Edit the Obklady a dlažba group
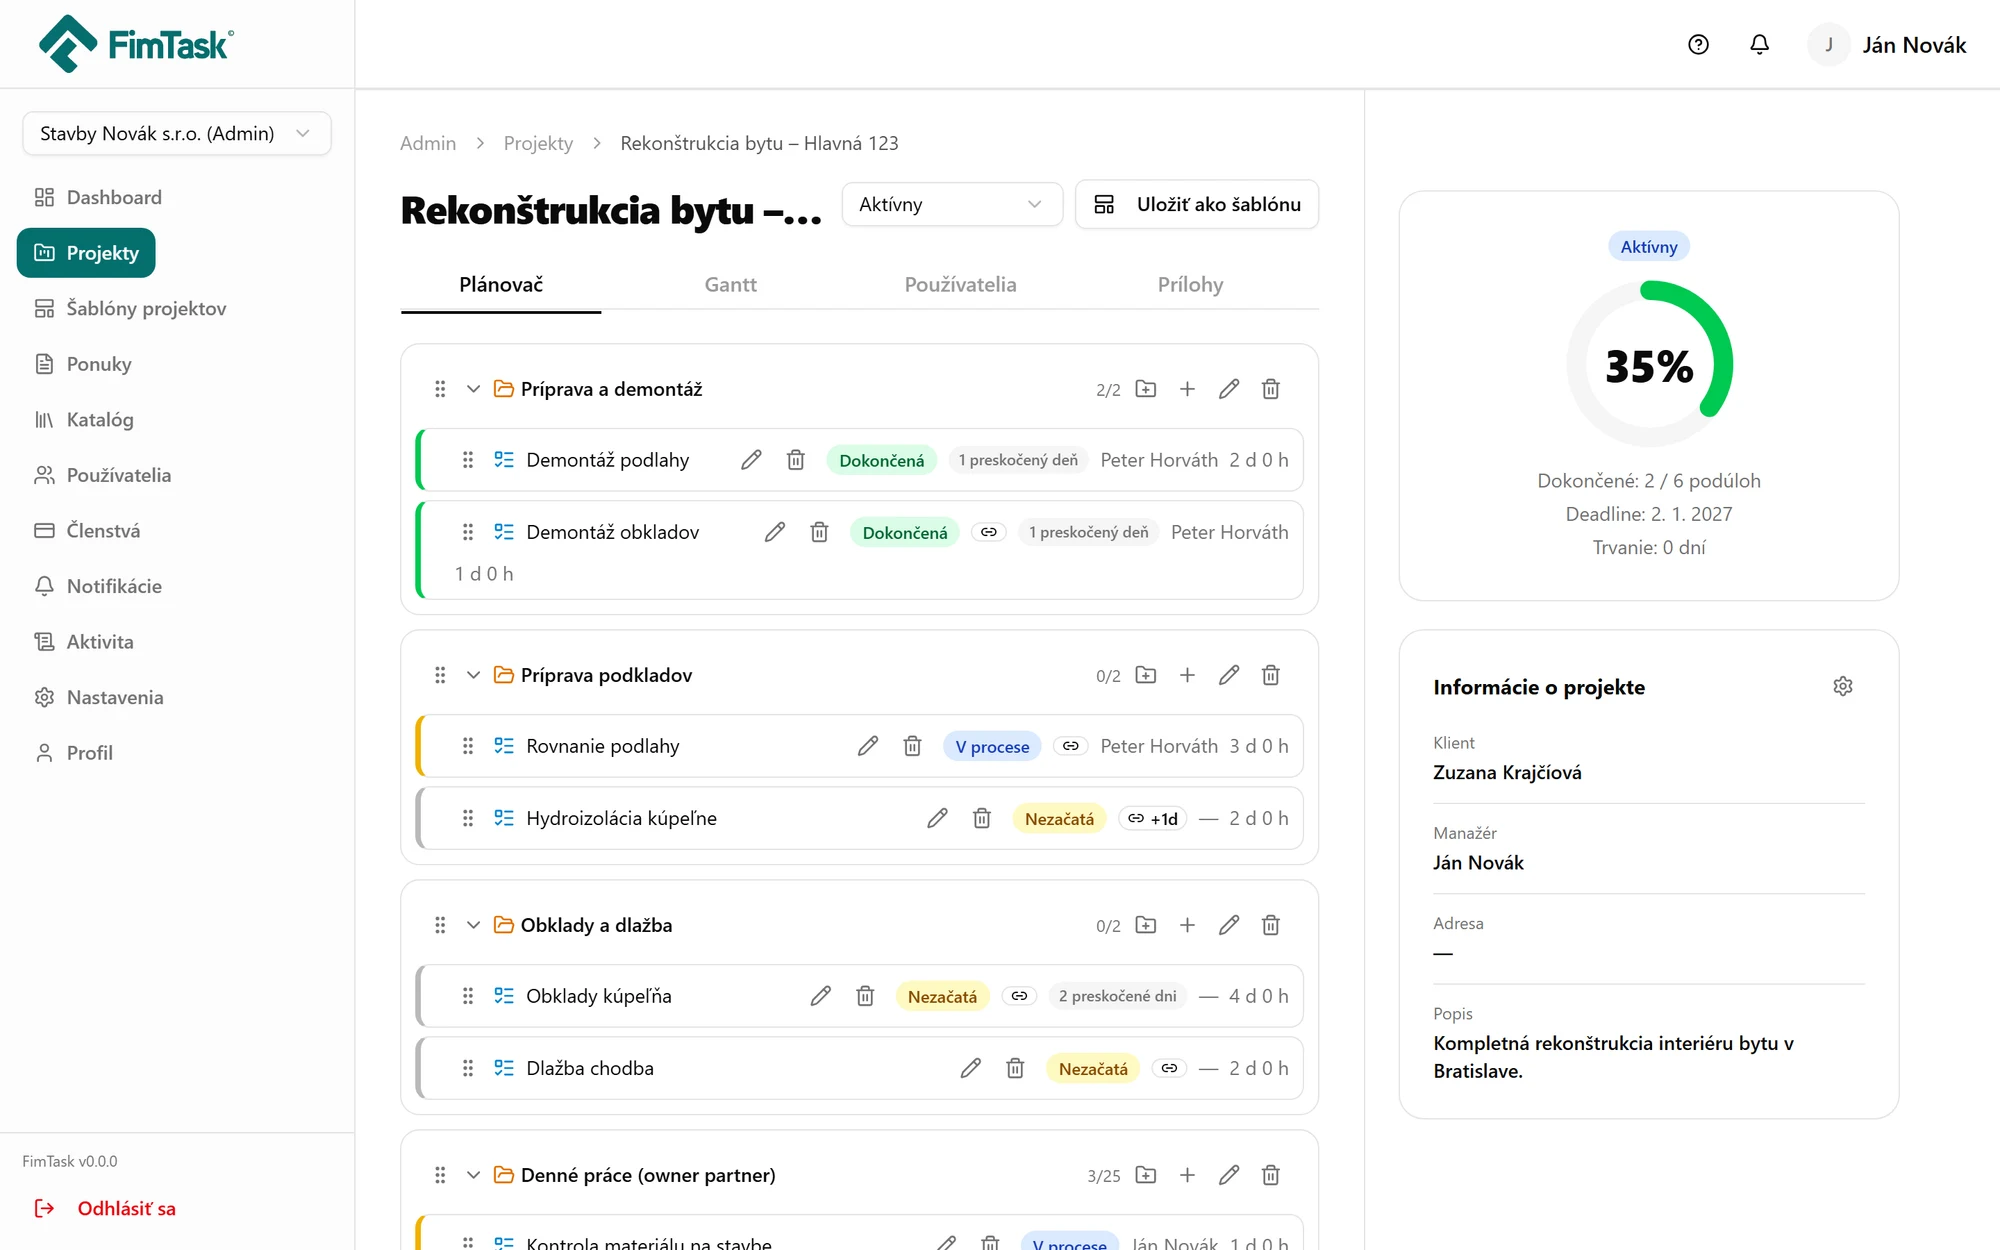This screenshot has height=1250, width=2000. point(1229,925)
